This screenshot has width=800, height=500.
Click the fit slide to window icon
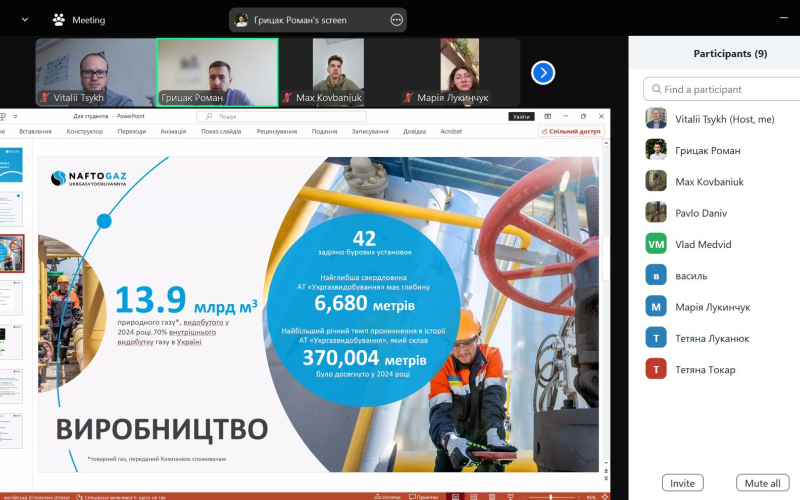605,496
